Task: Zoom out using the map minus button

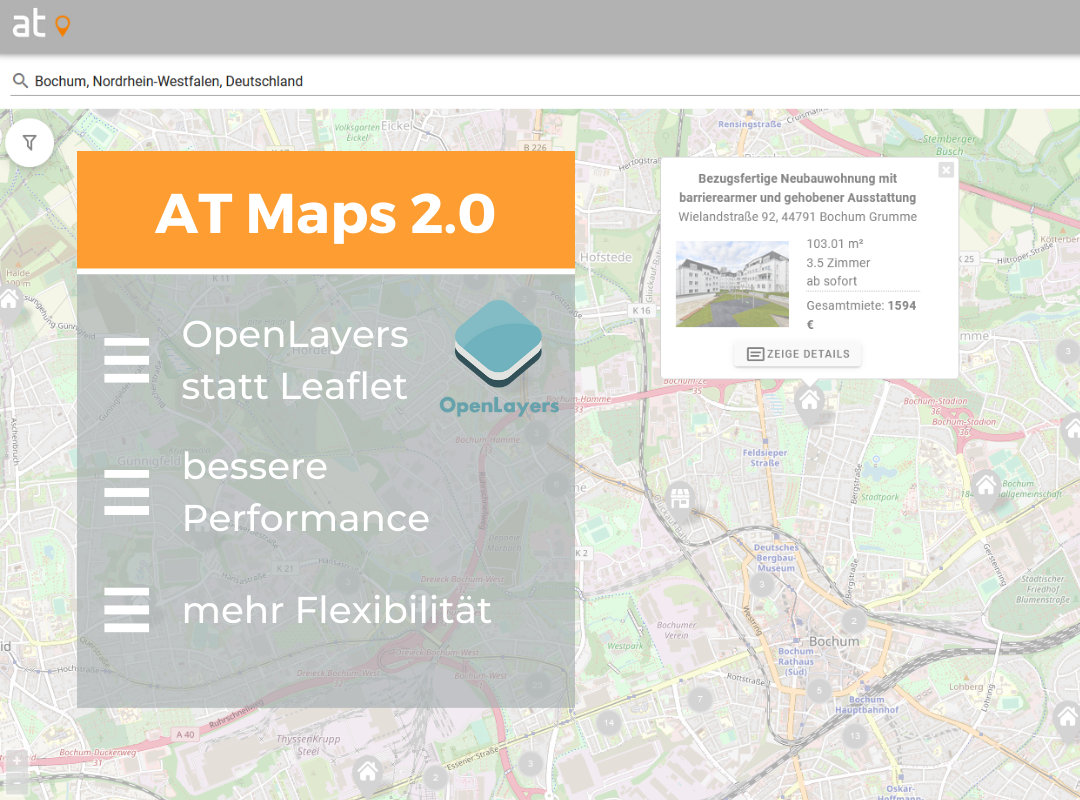Action: 17,782
